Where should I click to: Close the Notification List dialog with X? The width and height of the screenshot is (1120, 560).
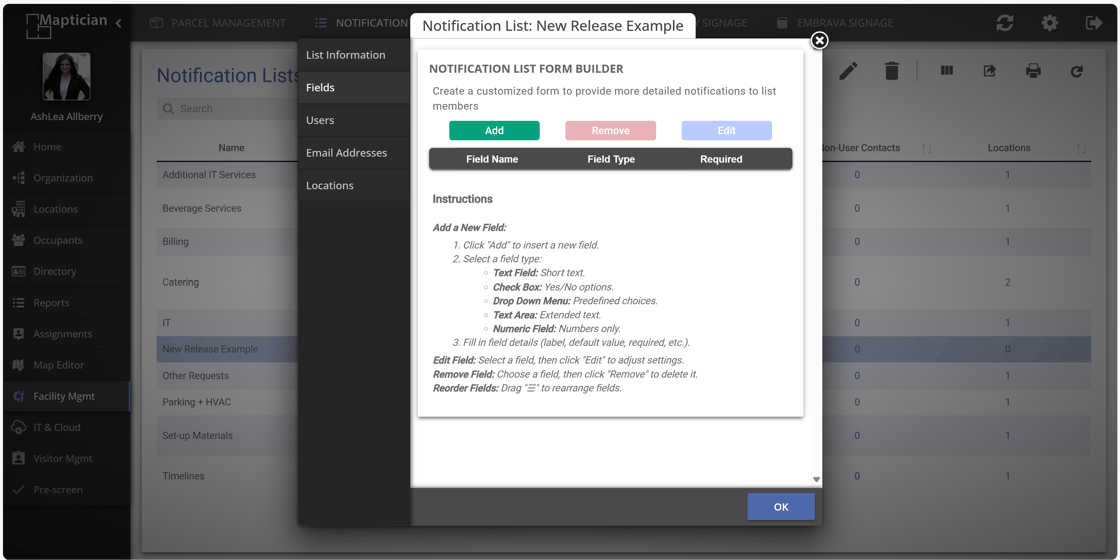point(819,41)
